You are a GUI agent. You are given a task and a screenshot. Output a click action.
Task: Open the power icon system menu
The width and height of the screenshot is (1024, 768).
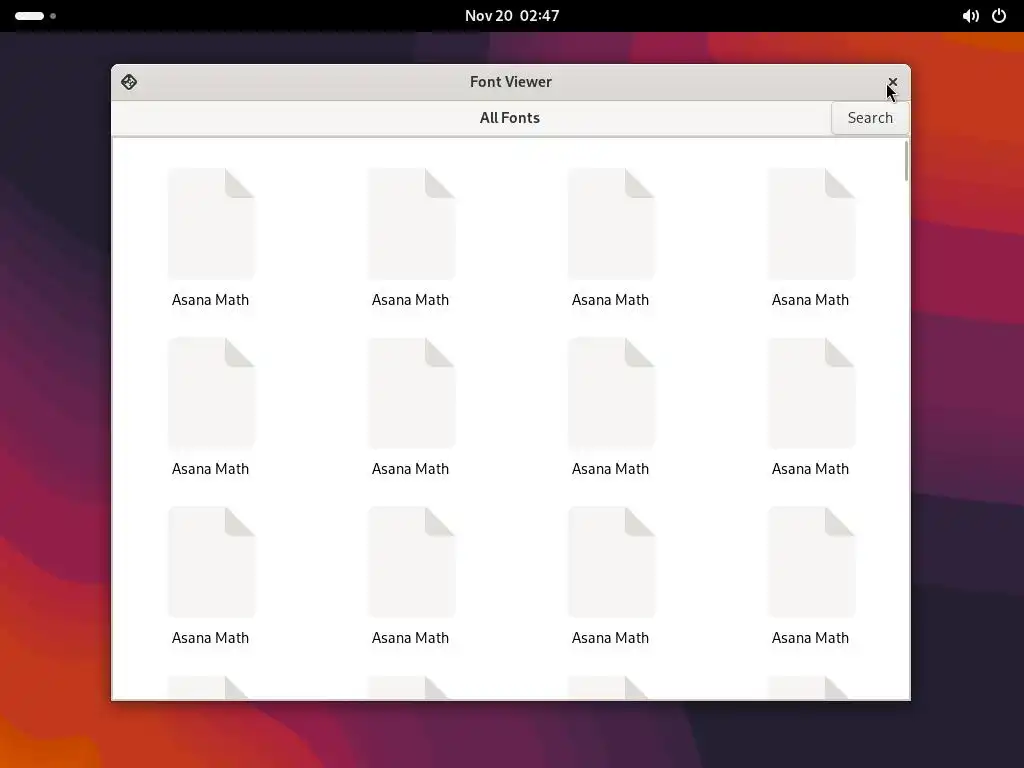point(999,16)
